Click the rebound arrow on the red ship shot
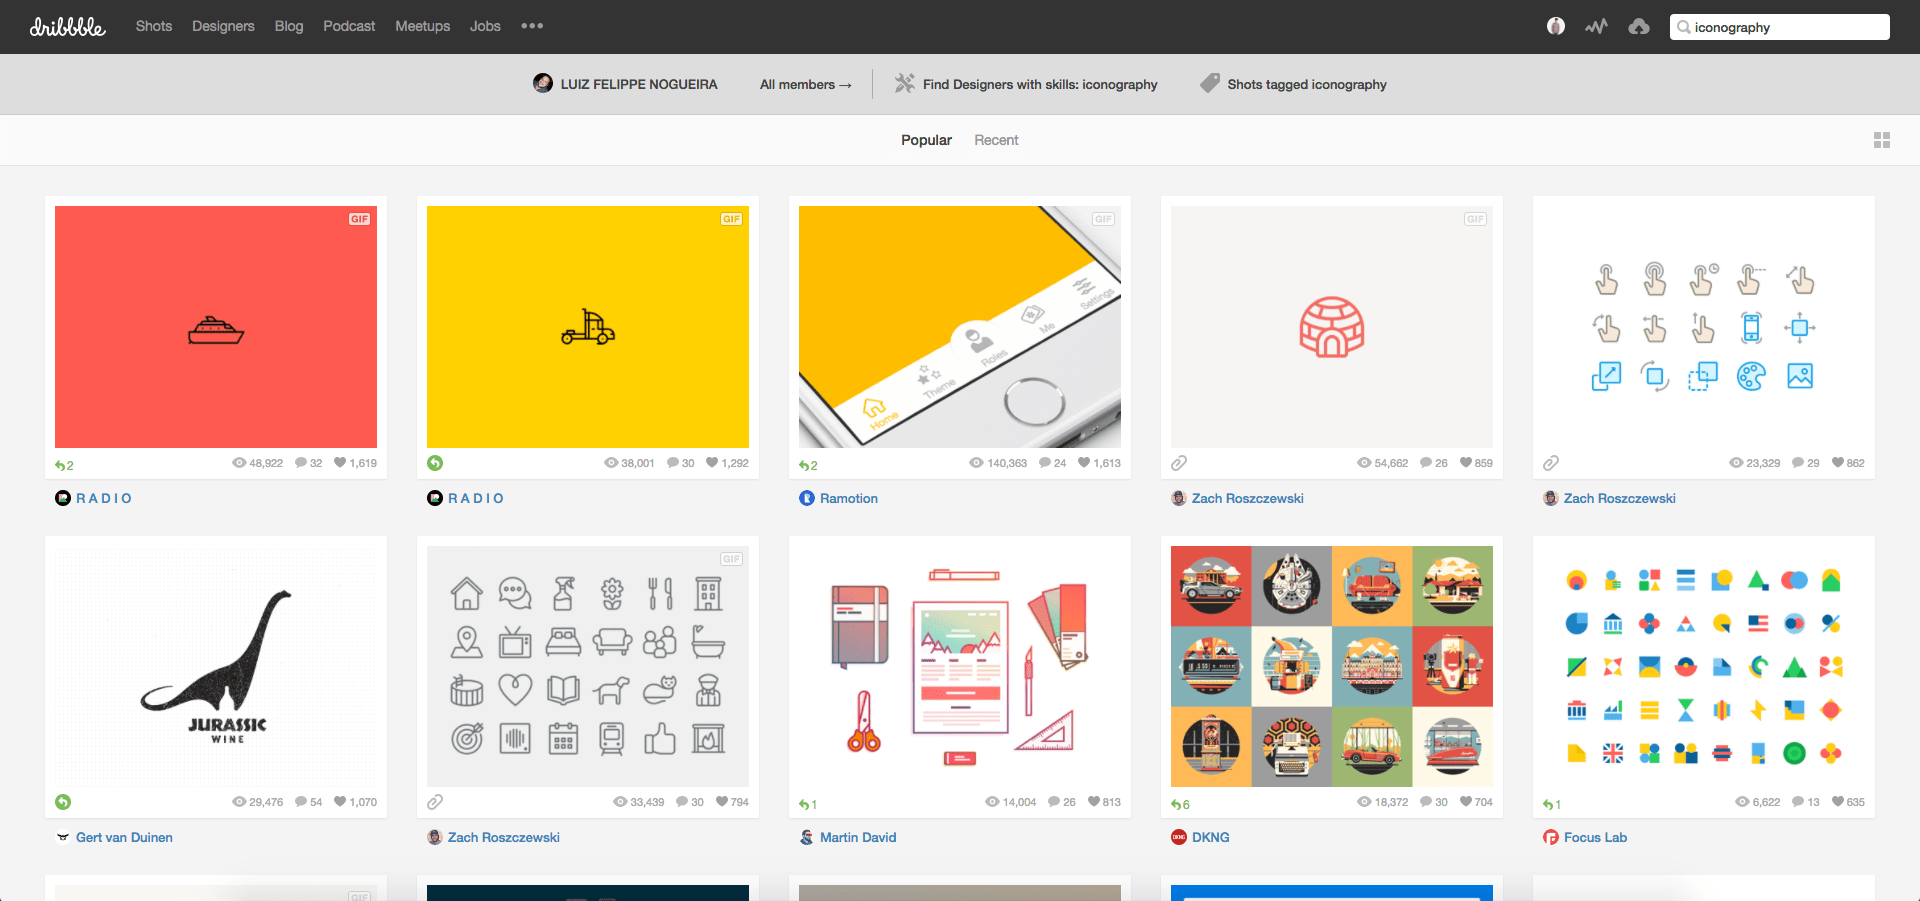 [x=62, y=465]
